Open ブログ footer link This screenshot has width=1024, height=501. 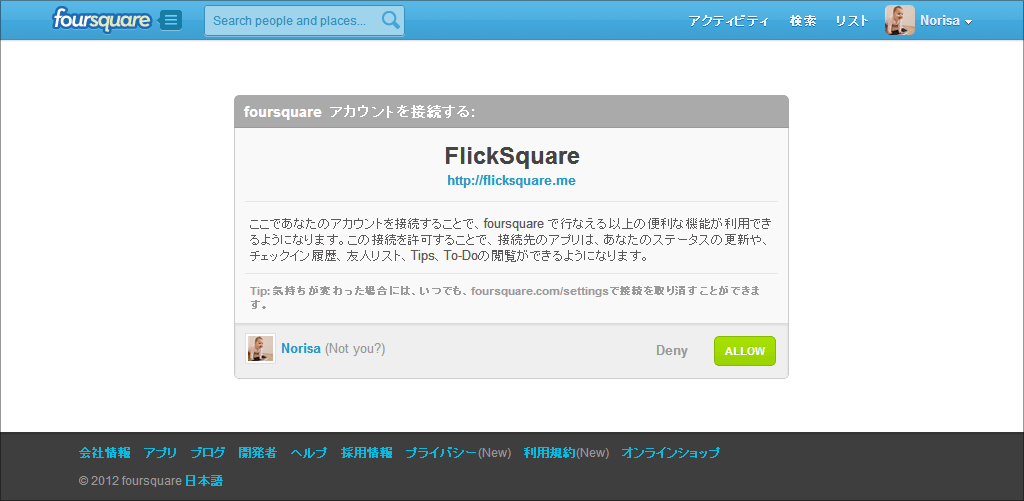tap(208, 453)
